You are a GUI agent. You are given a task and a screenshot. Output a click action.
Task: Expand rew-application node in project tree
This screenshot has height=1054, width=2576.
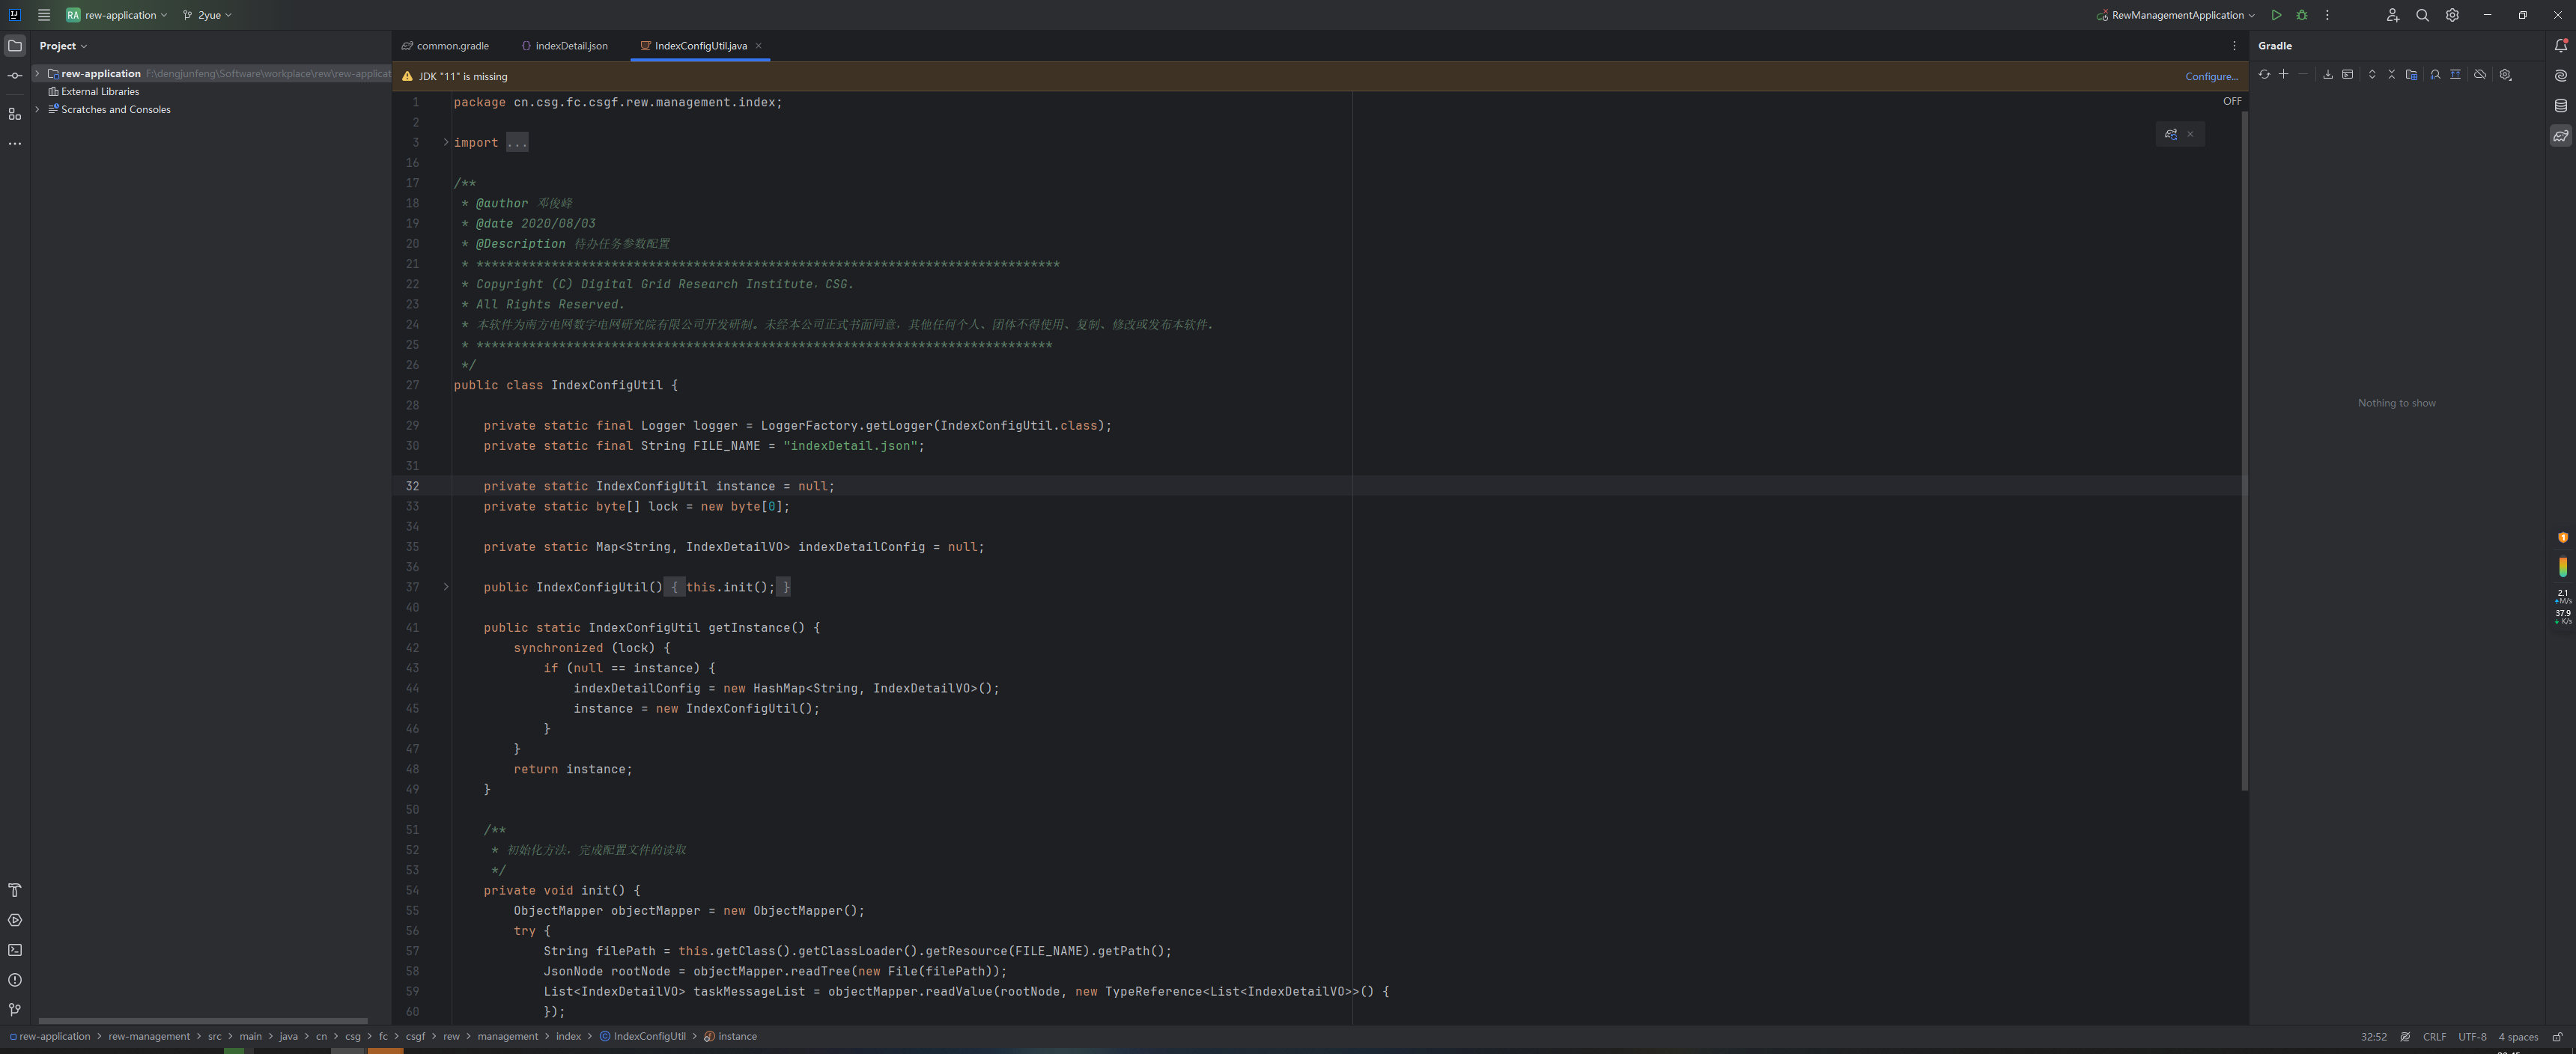click(x=38, y=74)
